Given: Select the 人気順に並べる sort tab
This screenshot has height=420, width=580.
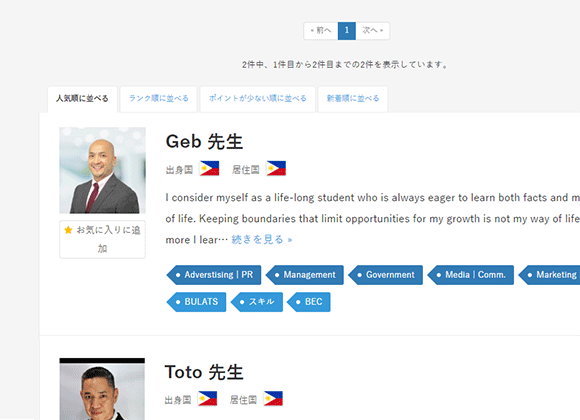Looking at the screenshot, I should pos(82,99).
